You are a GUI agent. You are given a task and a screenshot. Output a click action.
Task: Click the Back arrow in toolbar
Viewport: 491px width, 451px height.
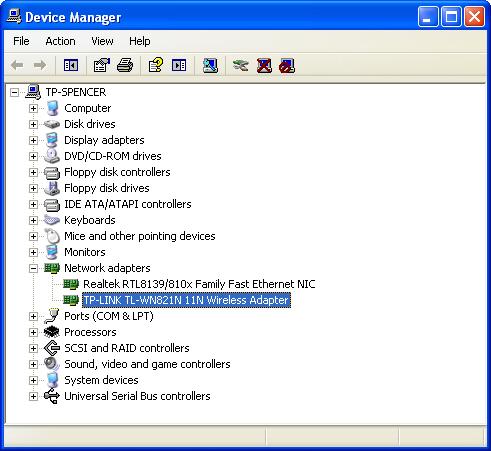[x=17, y=65]
